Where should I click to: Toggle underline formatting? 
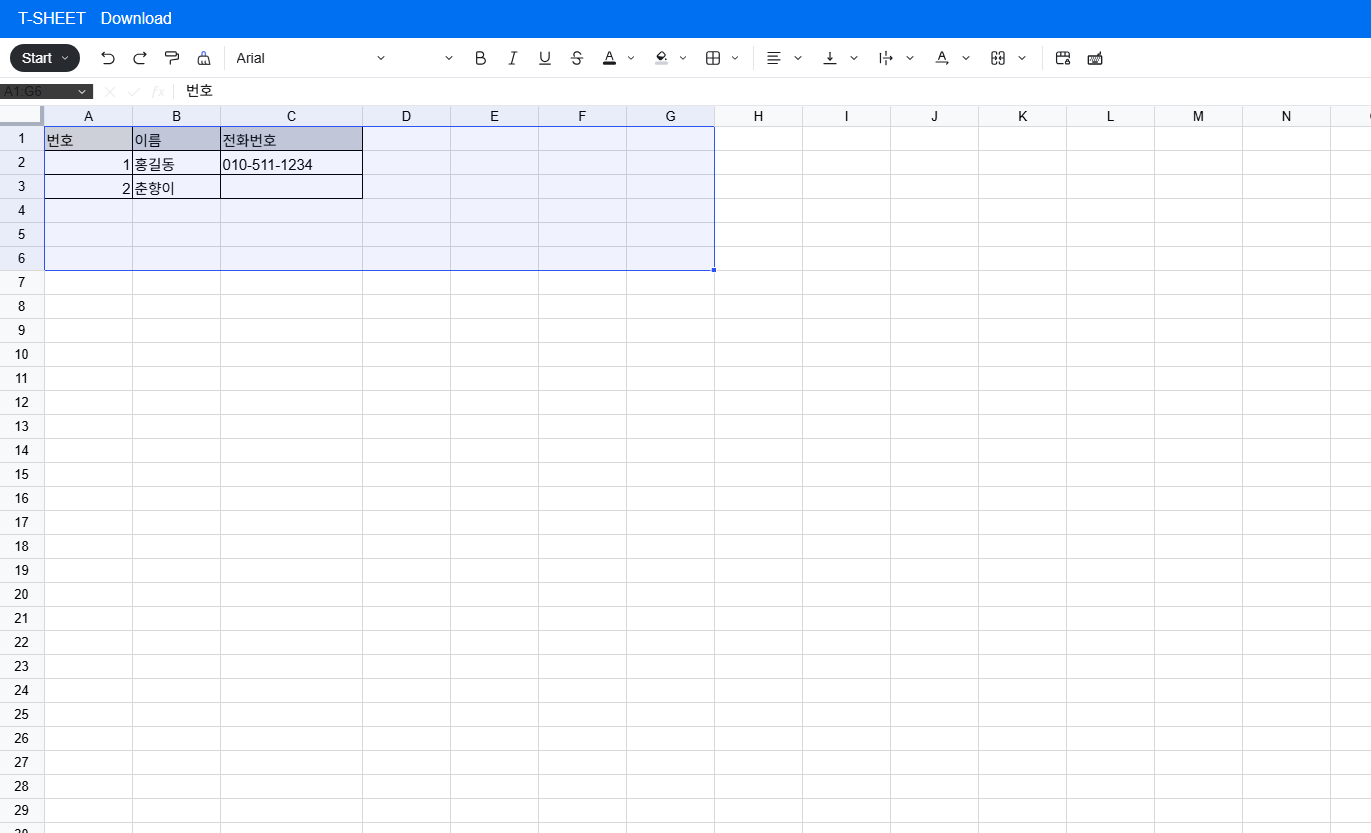545,58
